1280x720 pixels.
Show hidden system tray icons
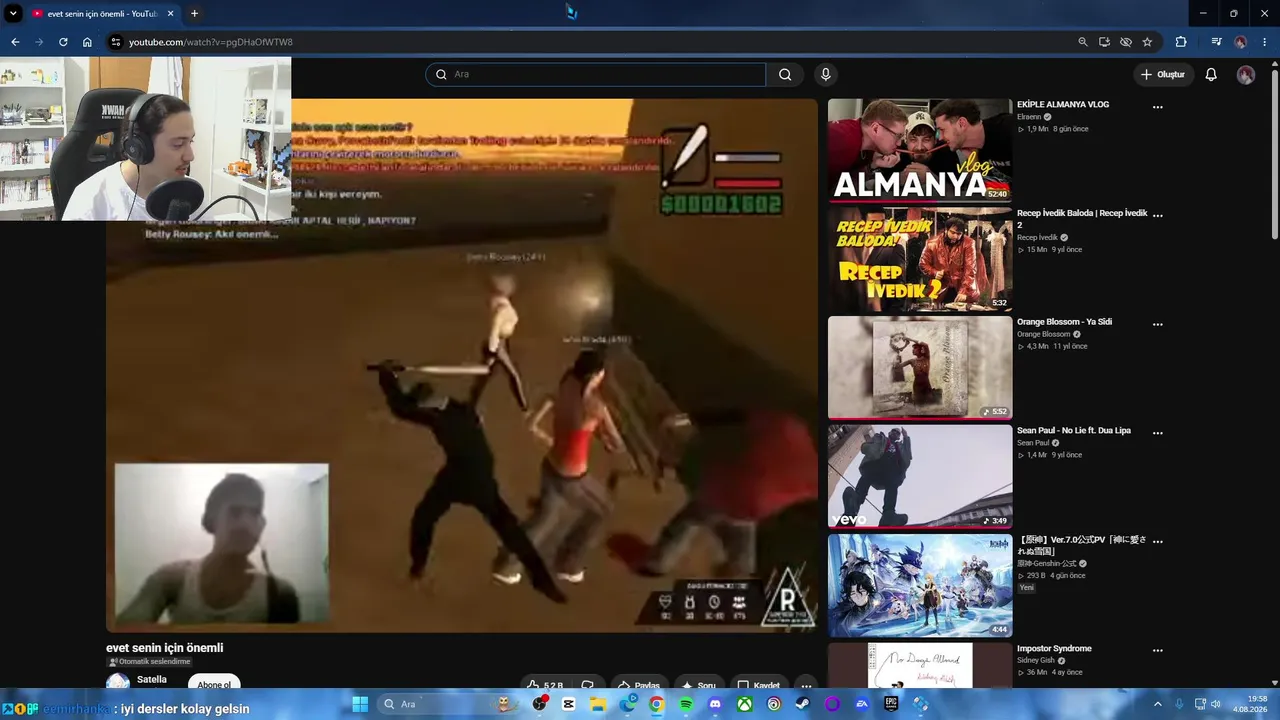click(1158, 704)
